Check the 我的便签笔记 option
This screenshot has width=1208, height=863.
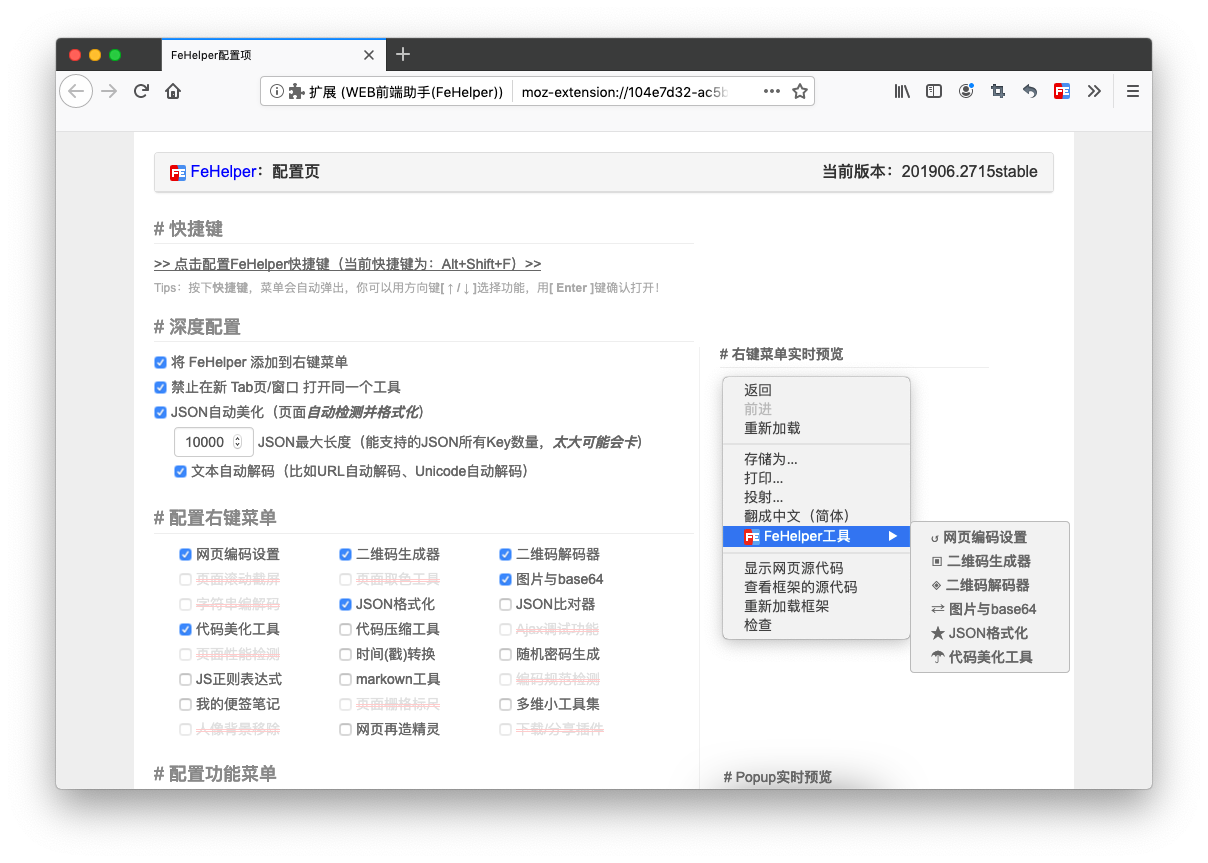coord(185,704)
